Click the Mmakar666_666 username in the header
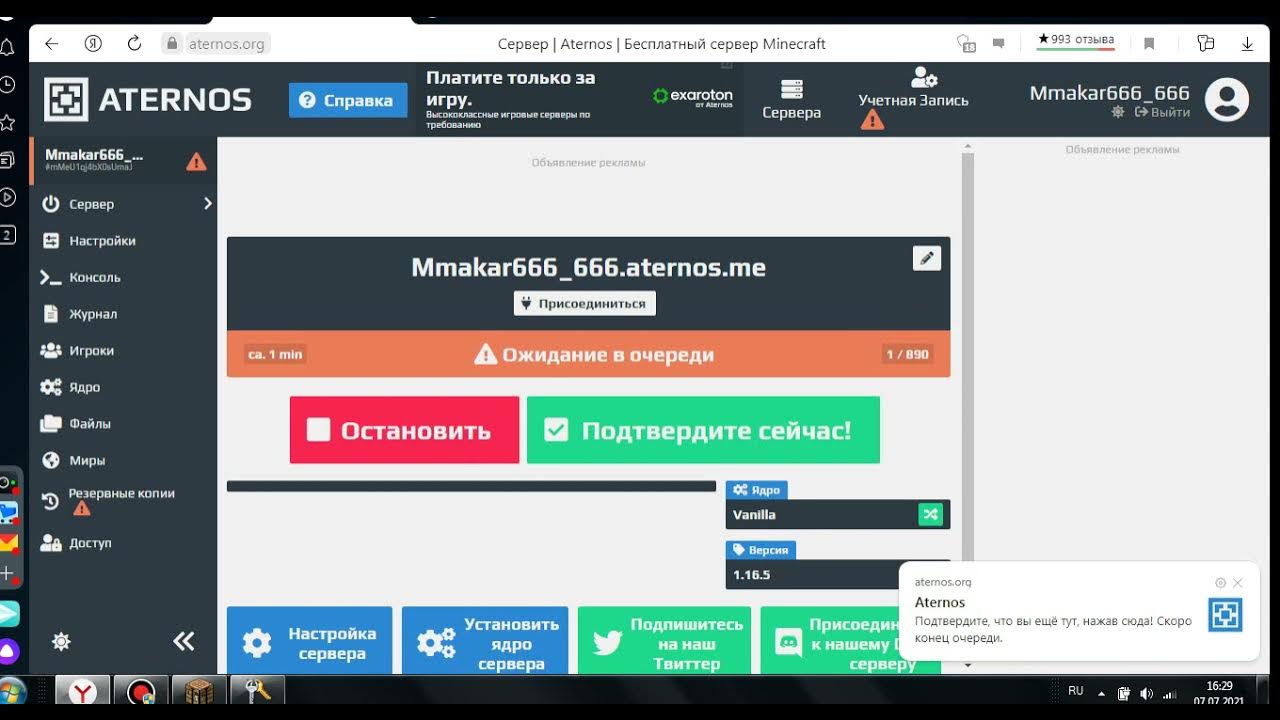 point(1109,93)
